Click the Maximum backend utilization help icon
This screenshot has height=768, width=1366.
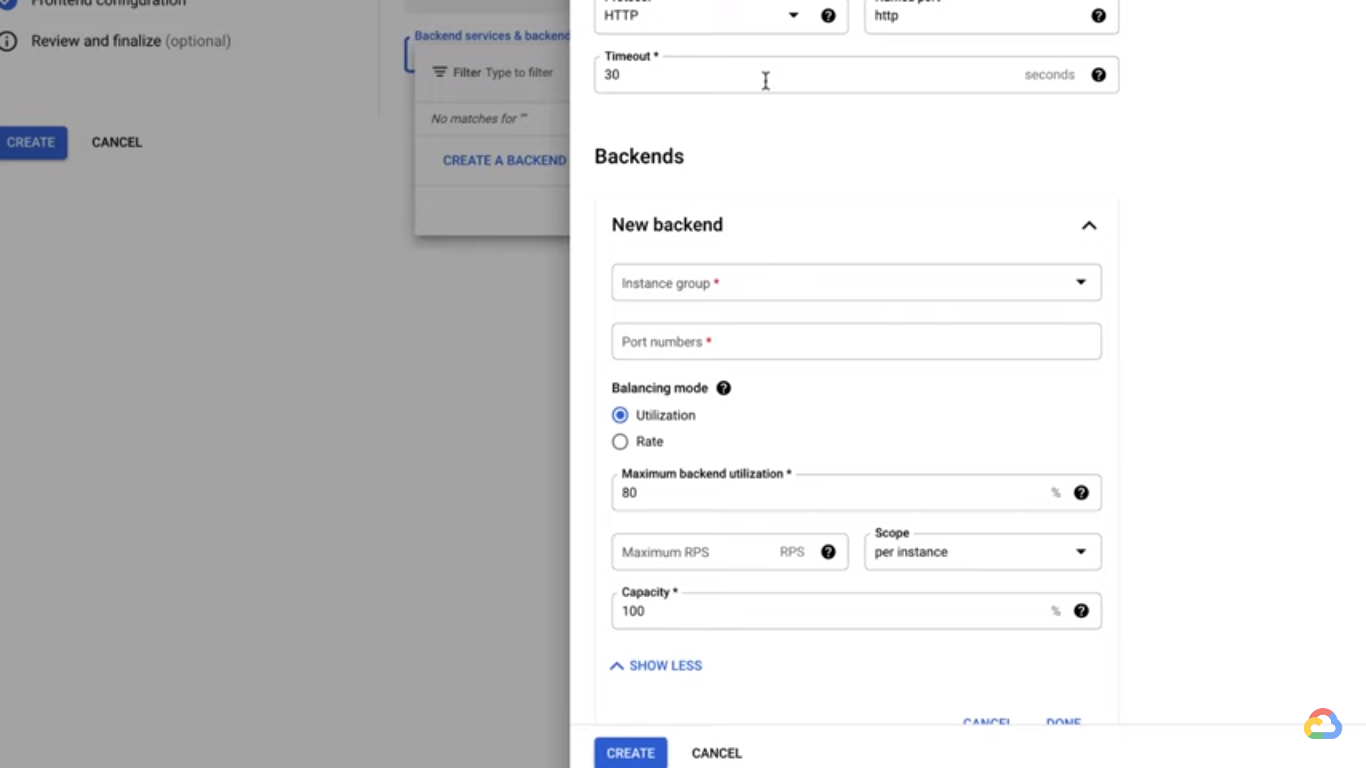(1081, 492)
